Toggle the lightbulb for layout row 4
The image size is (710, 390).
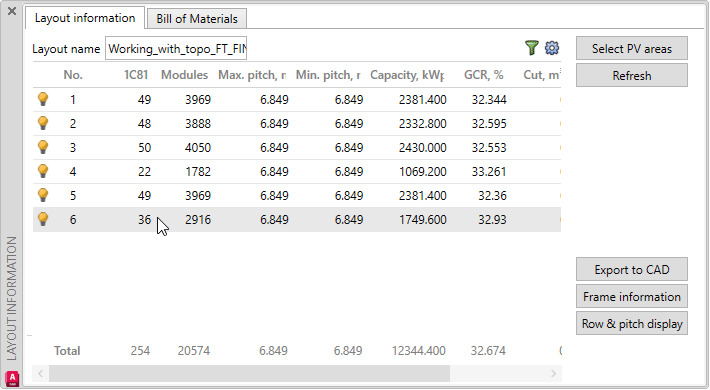(43, 171)
